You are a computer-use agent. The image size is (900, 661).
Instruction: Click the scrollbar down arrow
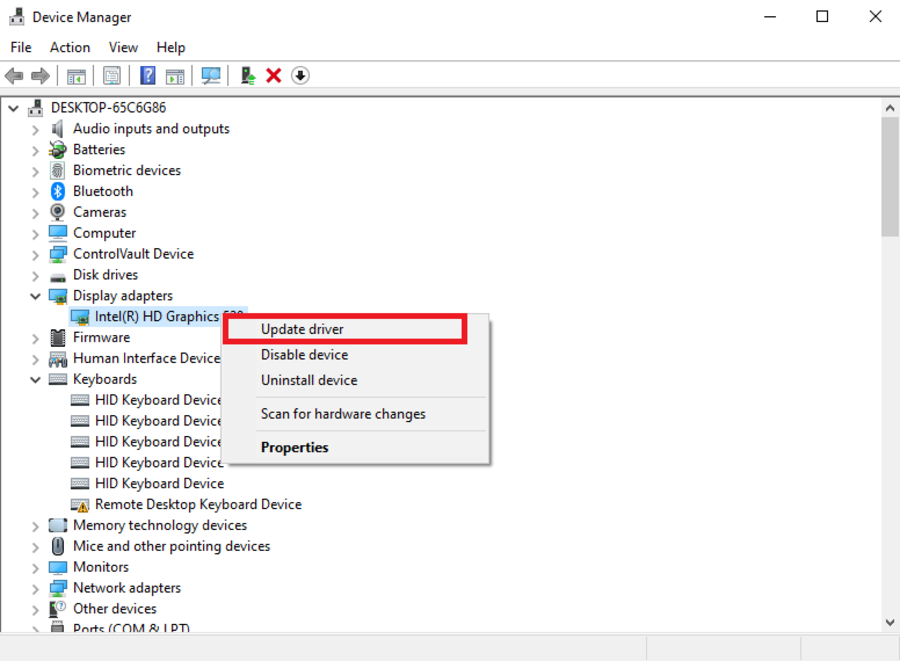[890, 623]
